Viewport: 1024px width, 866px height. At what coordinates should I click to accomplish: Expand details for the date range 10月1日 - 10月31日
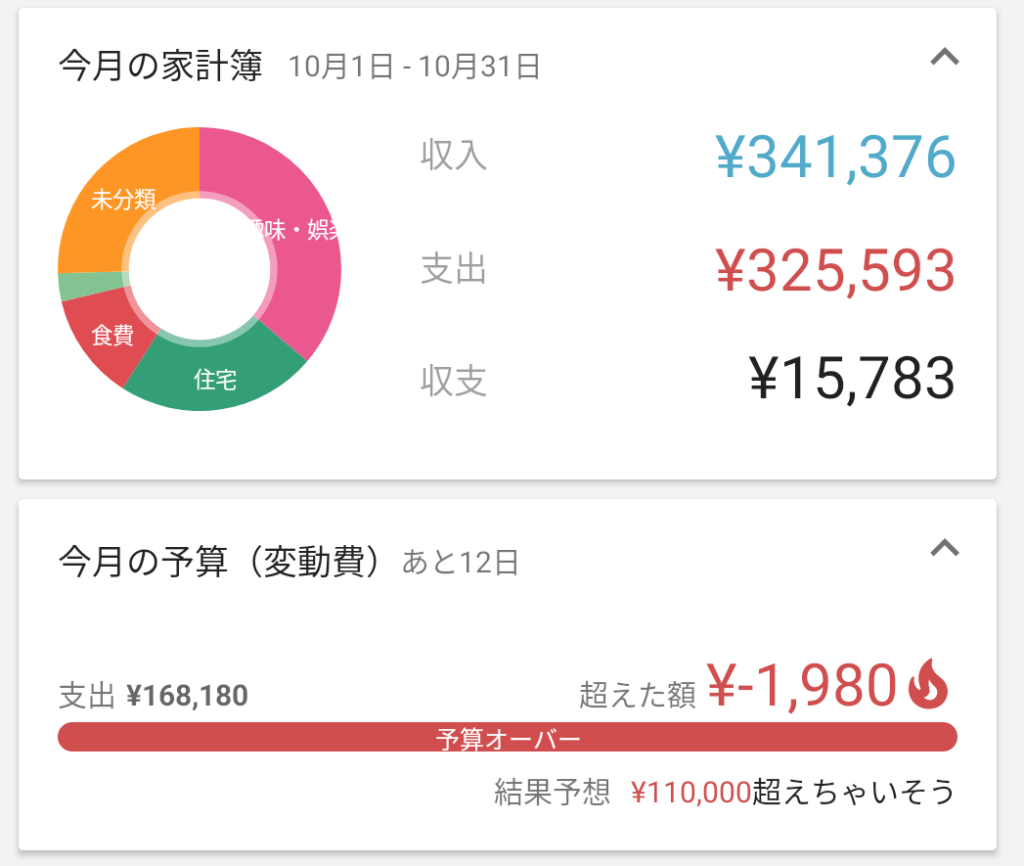tap(413, 66)
